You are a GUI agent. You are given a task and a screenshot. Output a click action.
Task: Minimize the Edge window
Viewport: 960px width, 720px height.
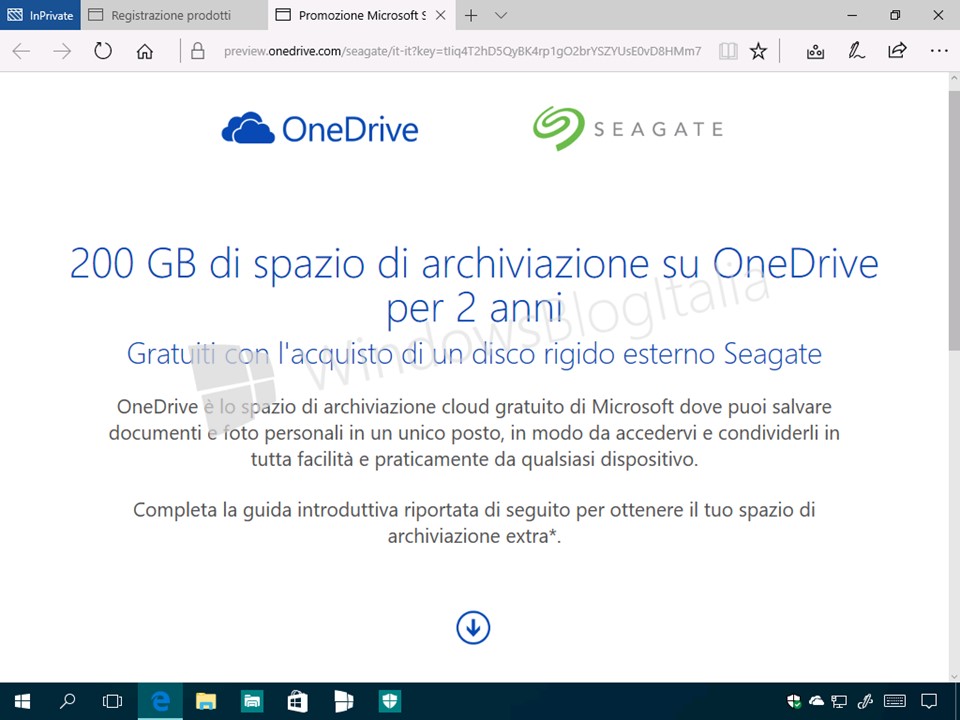[852, 15]
